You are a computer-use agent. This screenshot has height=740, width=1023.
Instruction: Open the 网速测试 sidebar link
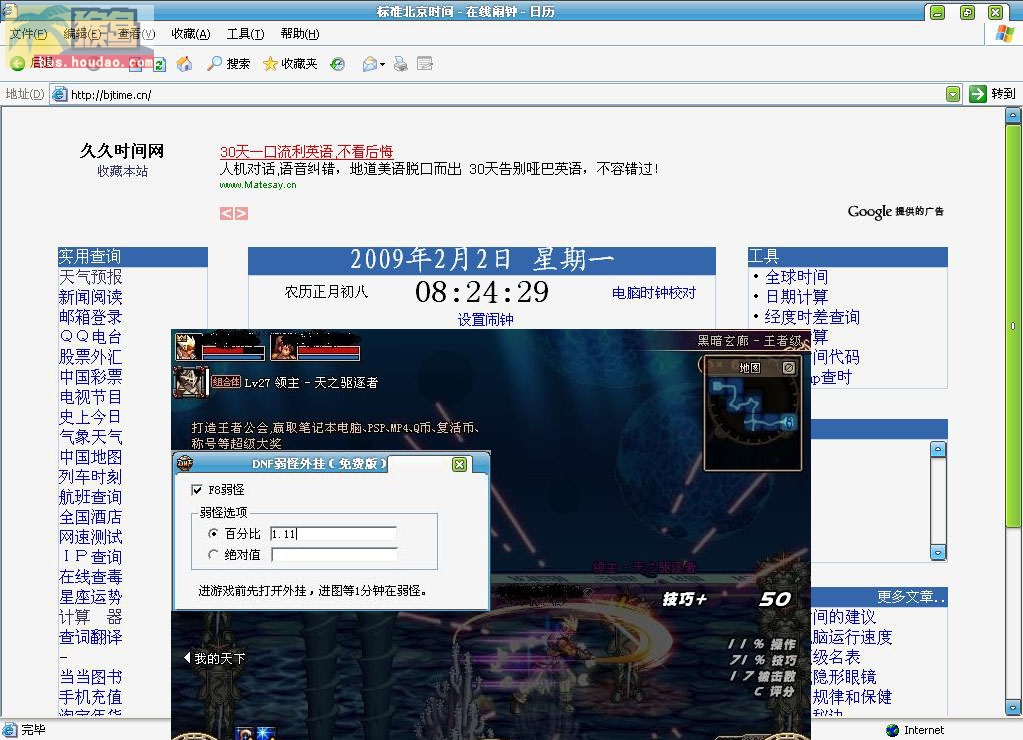click(91, 537)
